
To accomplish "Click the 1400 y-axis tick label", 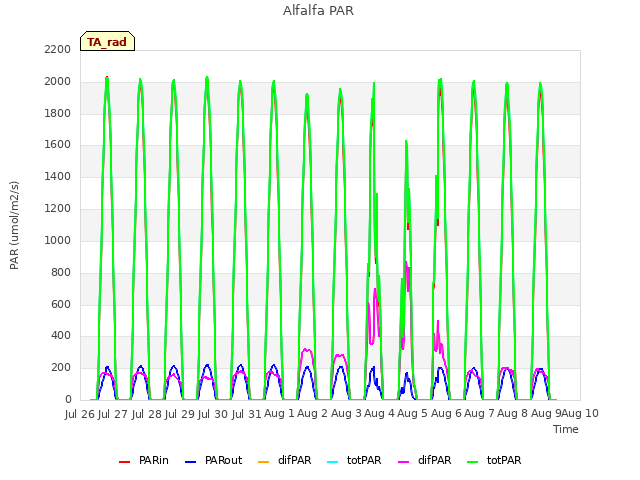I will (58, 176).
